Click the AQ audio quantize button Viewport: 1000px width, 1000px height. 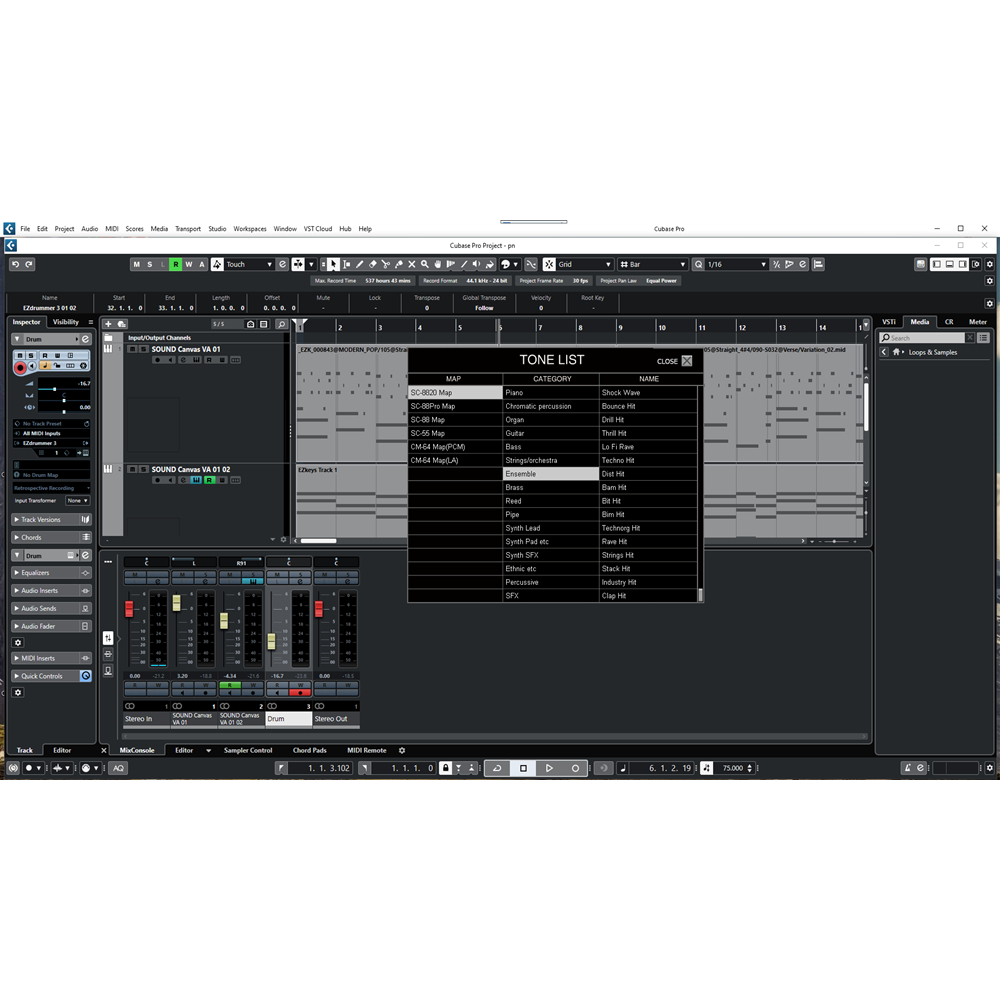119,768
